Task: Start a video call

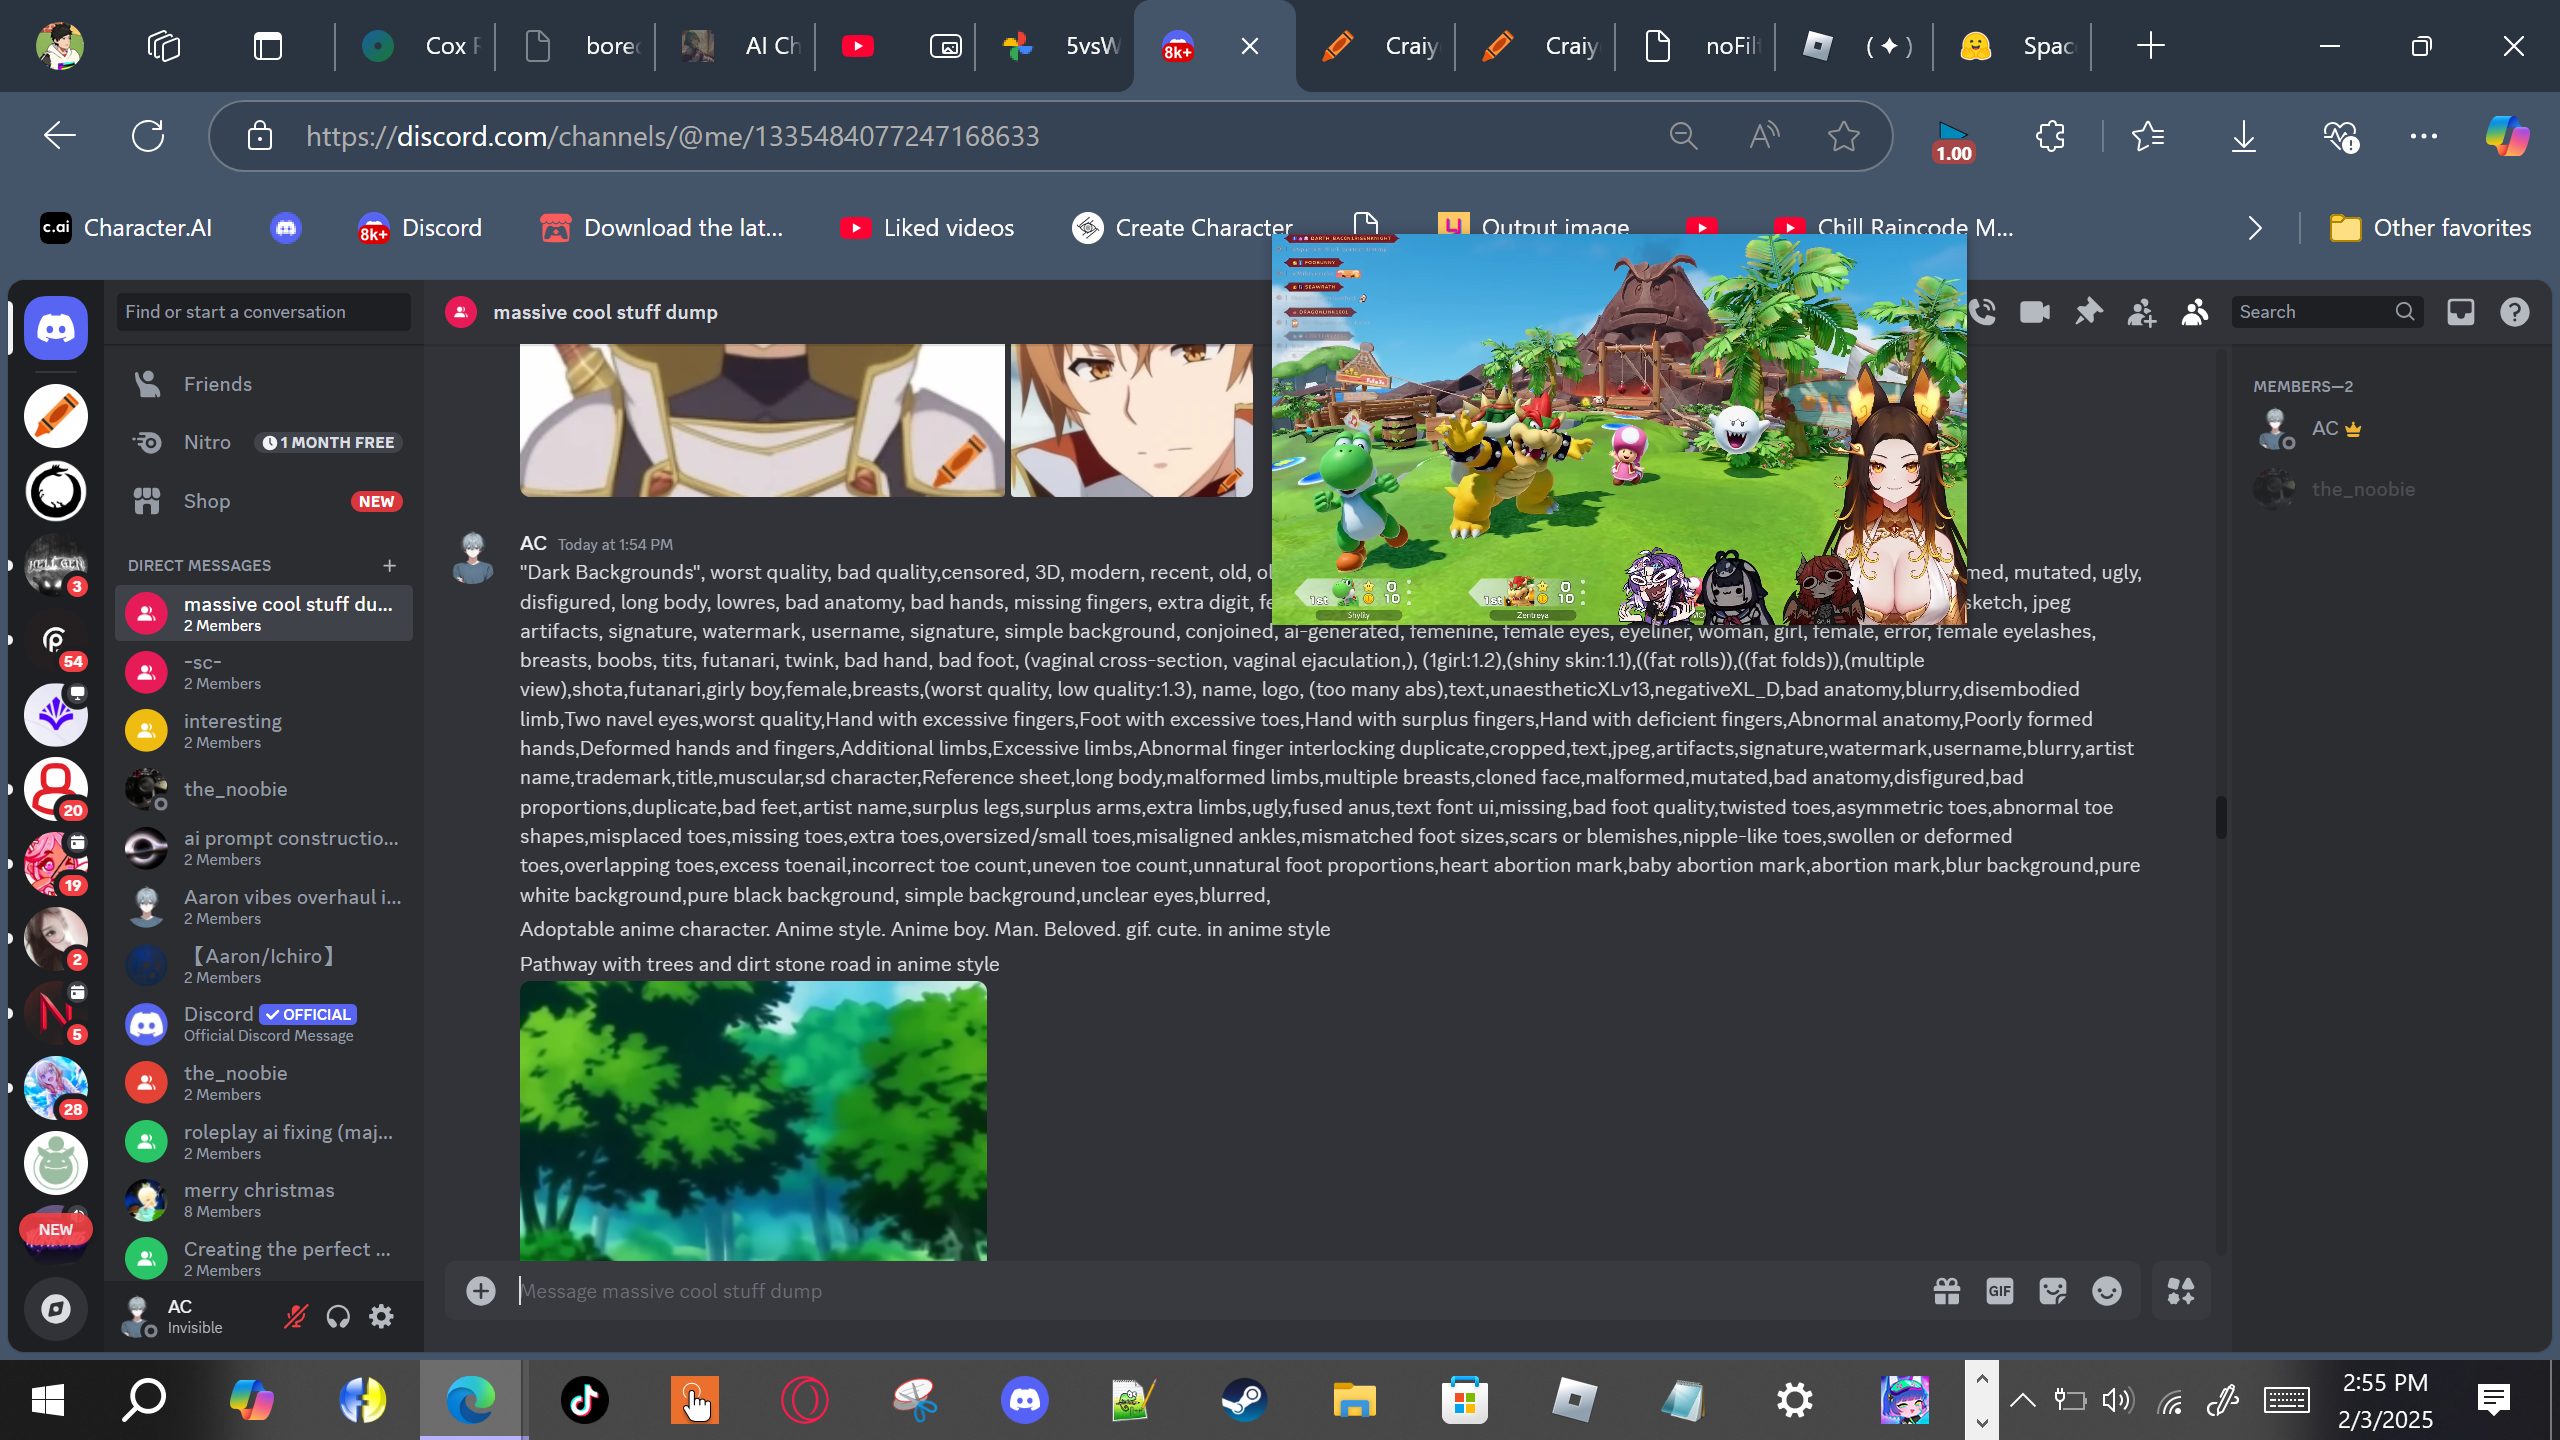Action: pos(2035,312)
